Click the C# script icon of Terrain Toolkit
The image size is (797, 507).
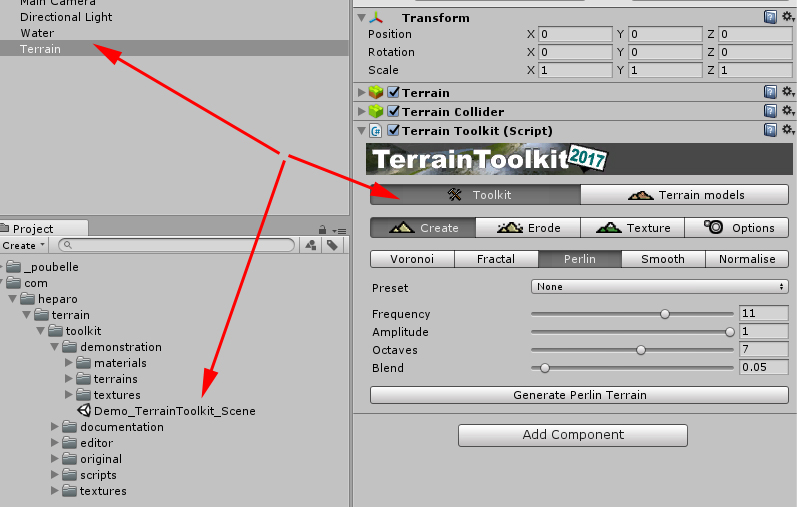tap(376, 131)
